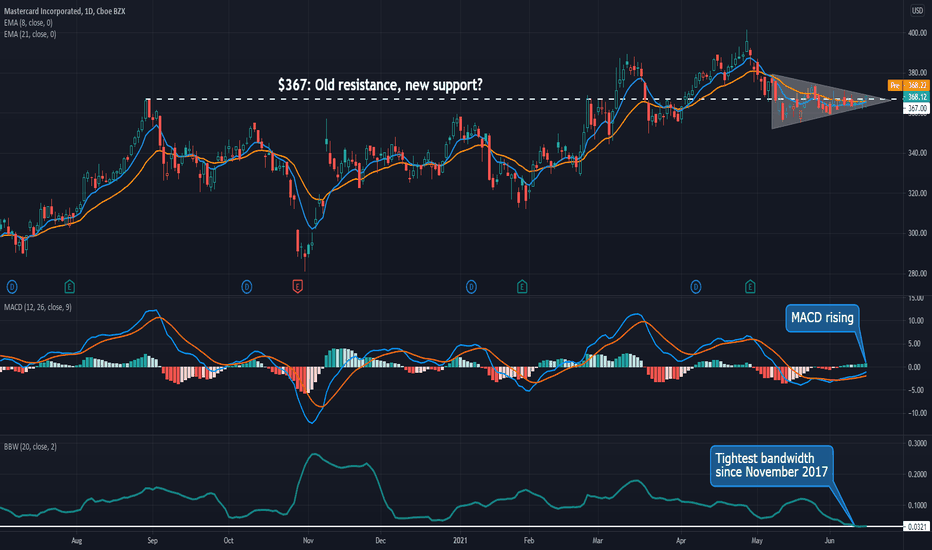
Task: Click the 0.3000 BBW scale label
Action: (x=917, y=444)
